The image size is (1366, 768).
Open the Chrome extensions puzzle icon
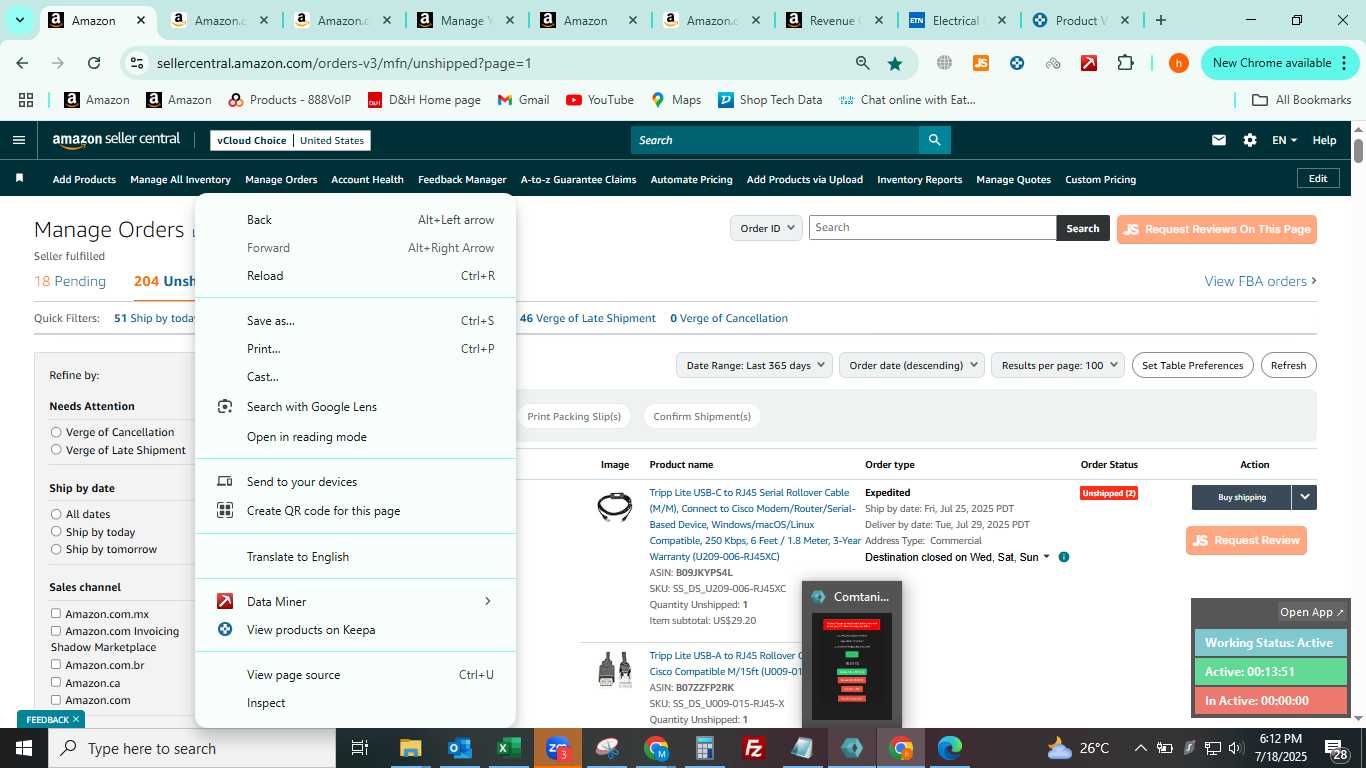[x=1125, y=63]
